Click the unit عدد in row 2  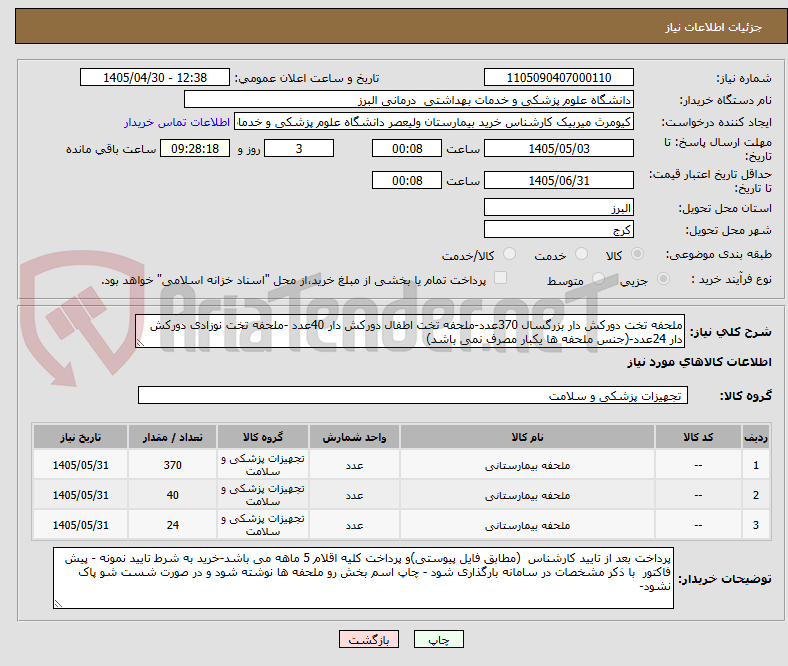[x=354, y=496]
